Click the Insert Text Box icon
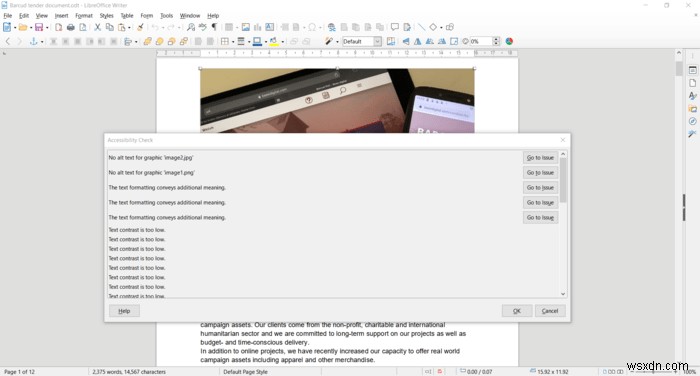This screenshot has width=700, height=376. coord(270,27)
